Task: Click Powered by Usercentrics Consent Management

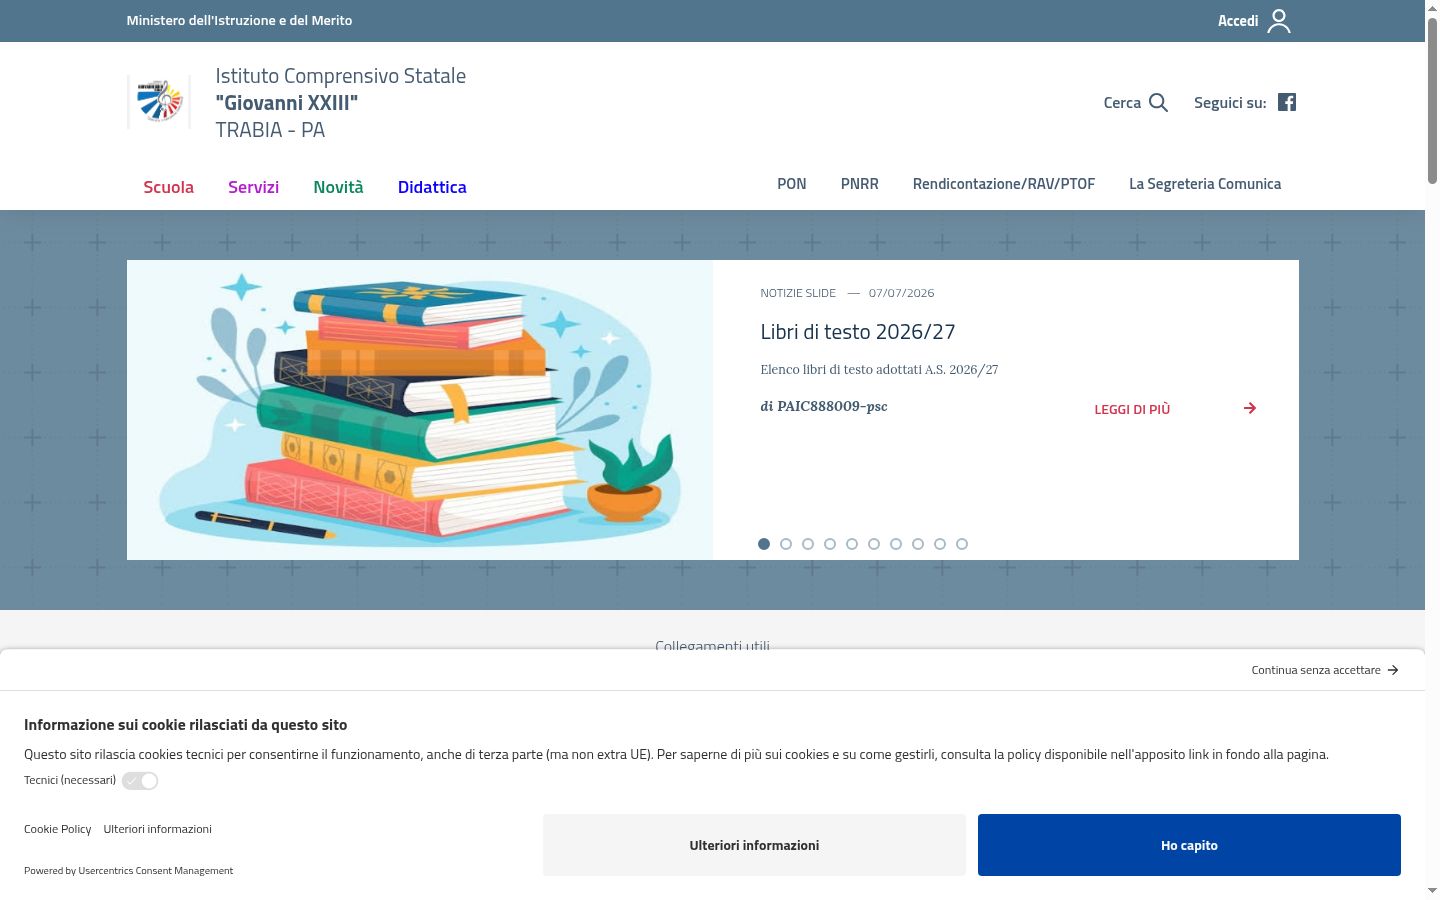Action: 128,871
